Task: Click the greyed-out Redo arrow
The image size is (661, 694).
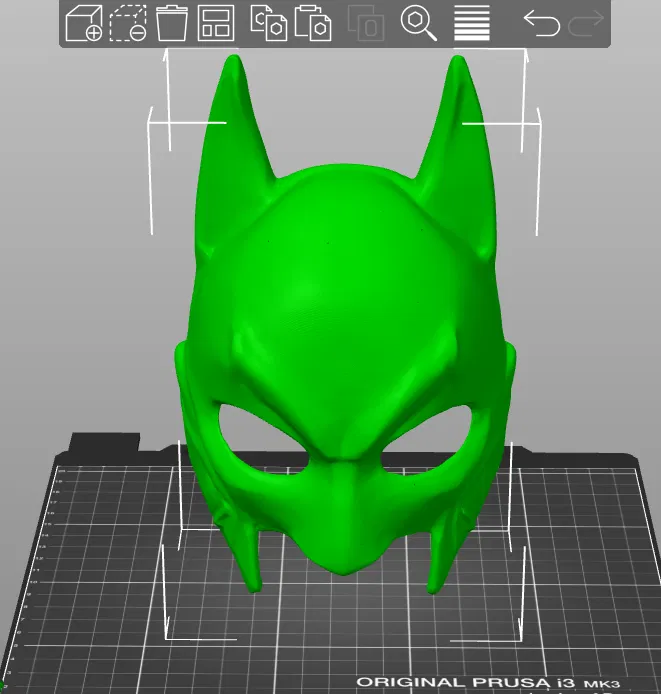Action: (x=586, y=23)
